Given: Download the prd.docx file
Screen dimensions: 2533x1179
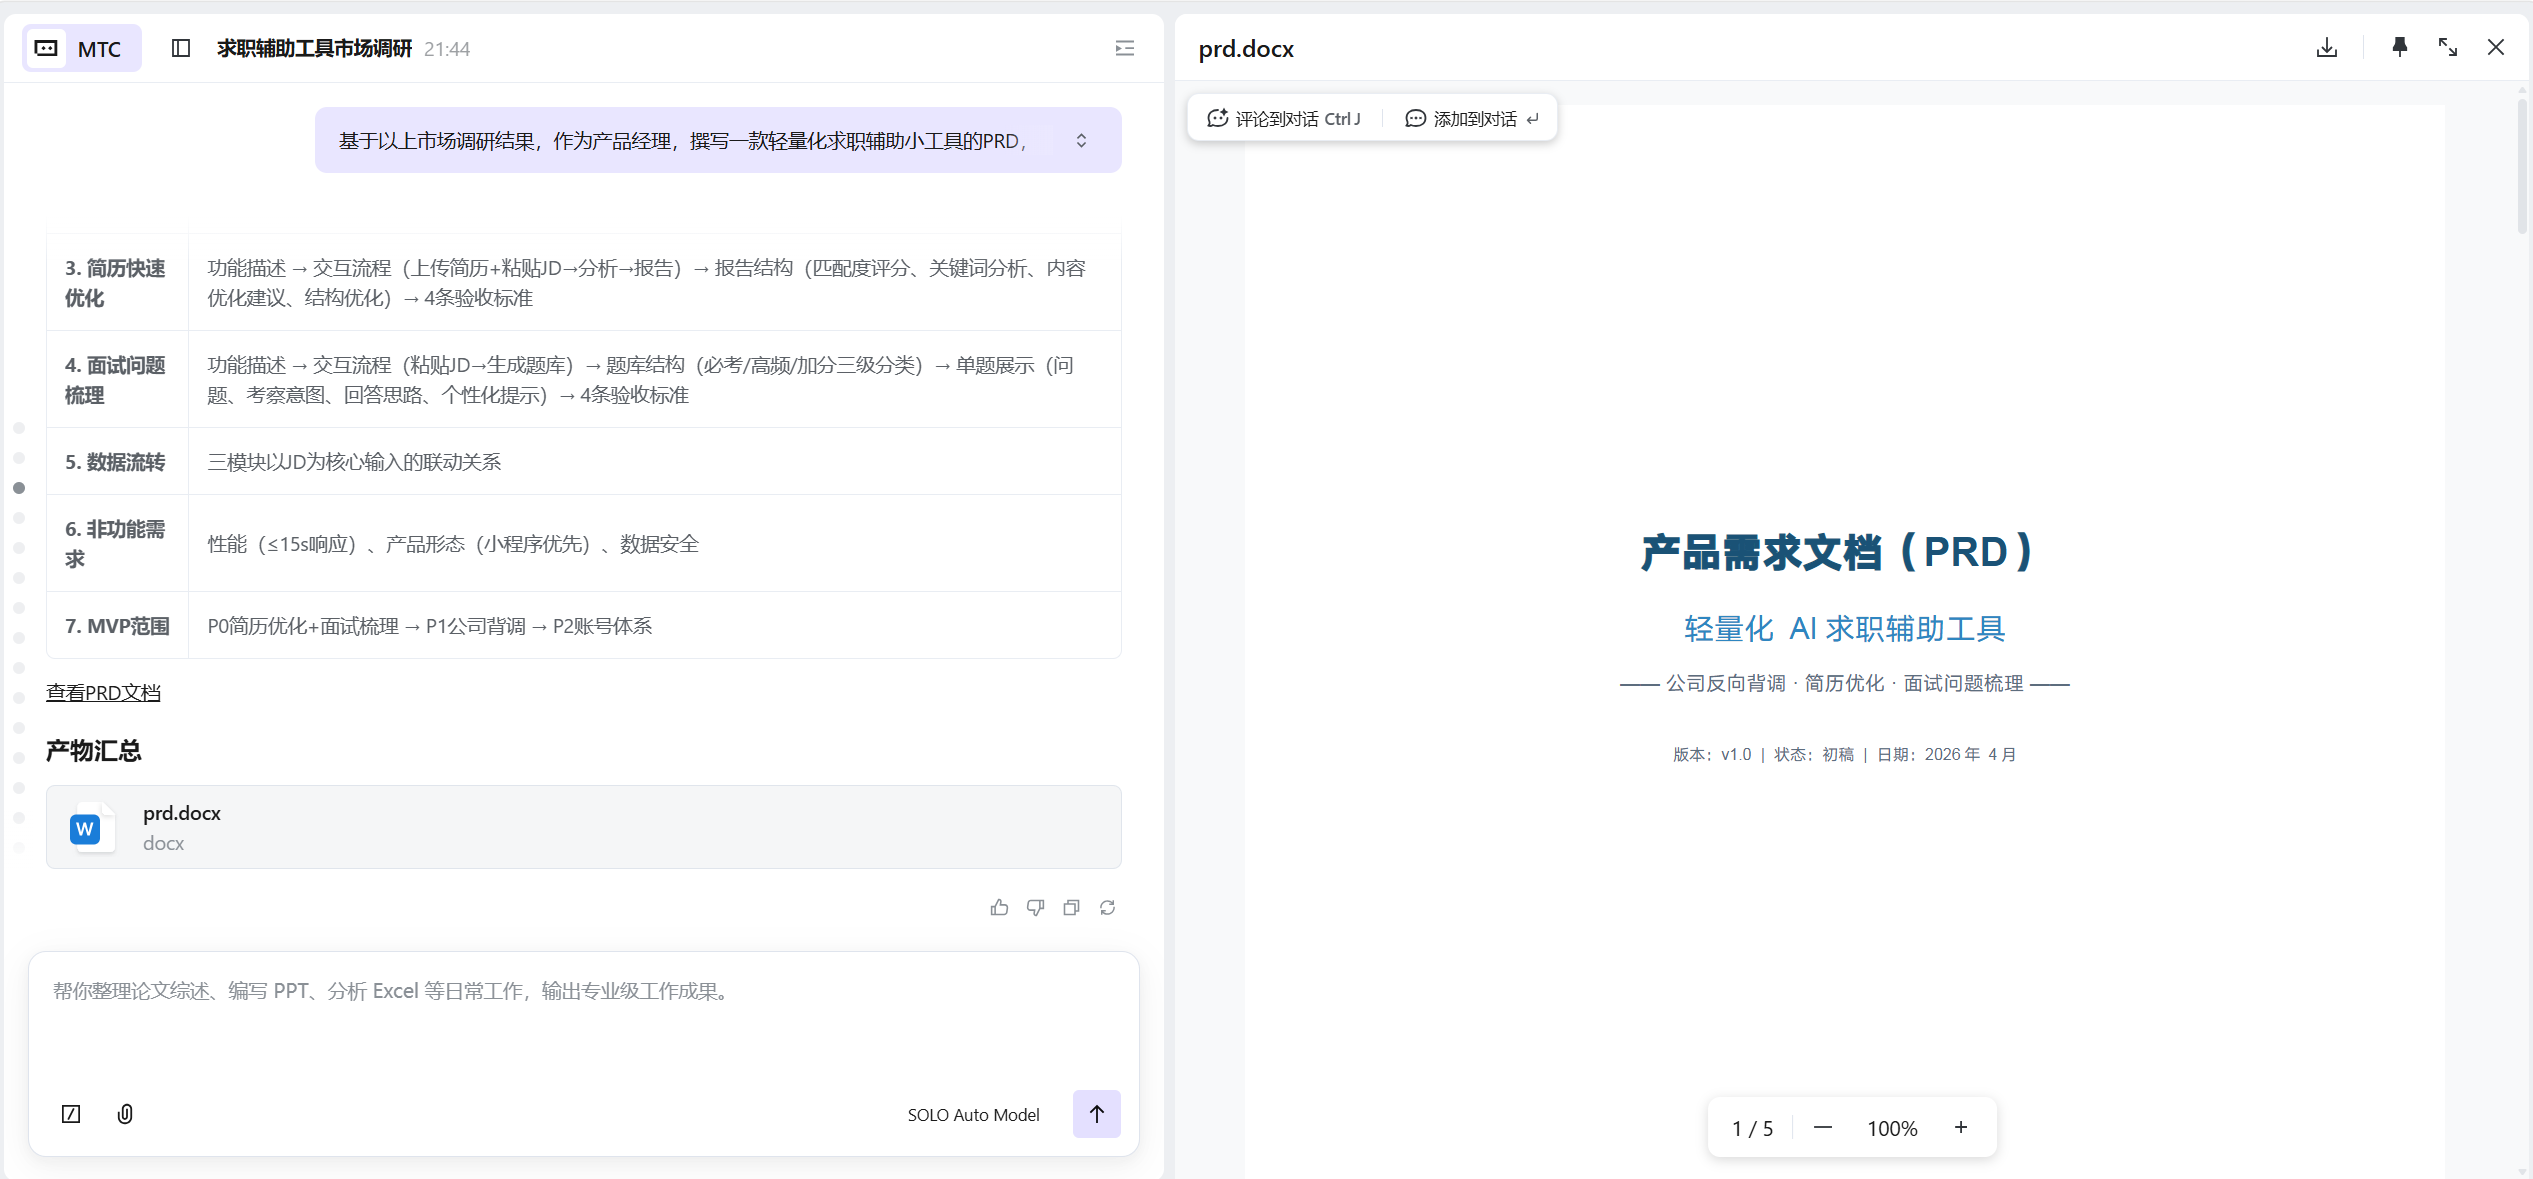Looking at the screenshot, I should click(2326, 48).
